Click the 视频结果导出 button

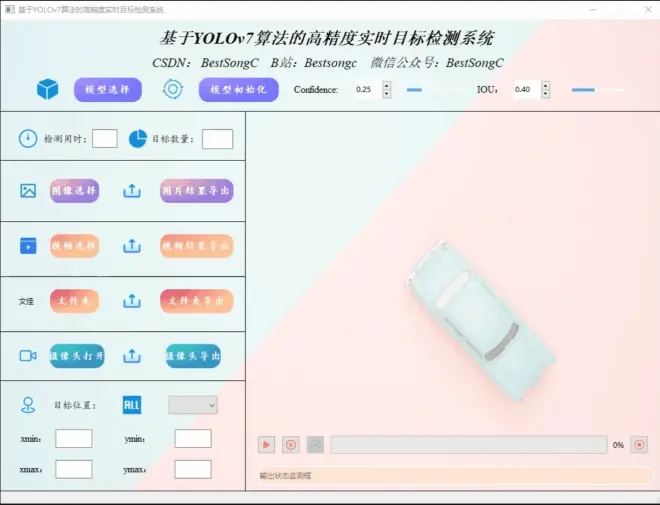(x=197, y=245)
